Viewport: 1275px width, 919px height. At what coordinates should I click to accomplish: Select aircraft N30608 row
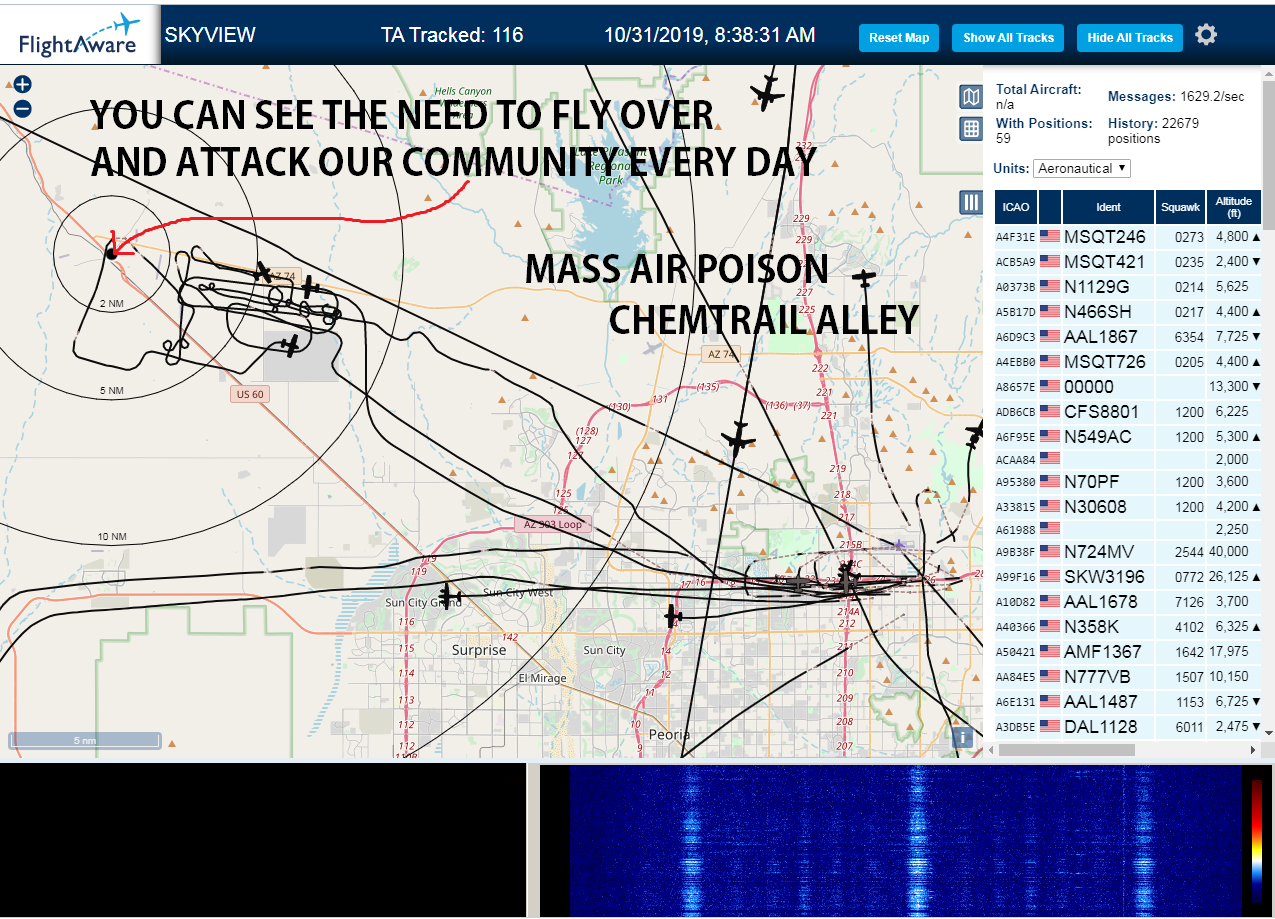pos(1128,507)
